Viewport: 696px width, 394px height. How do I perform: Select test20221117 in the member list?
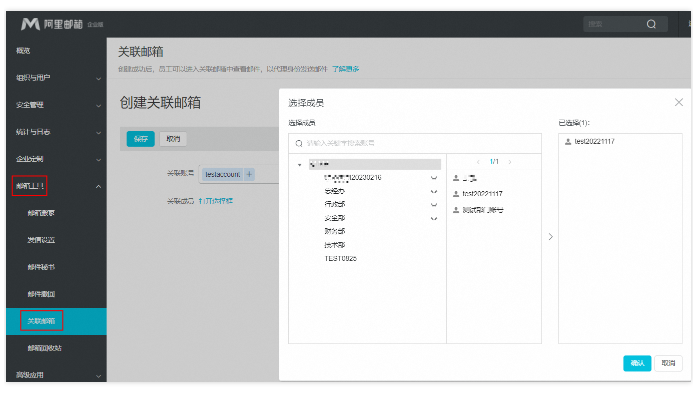[482, 194]
